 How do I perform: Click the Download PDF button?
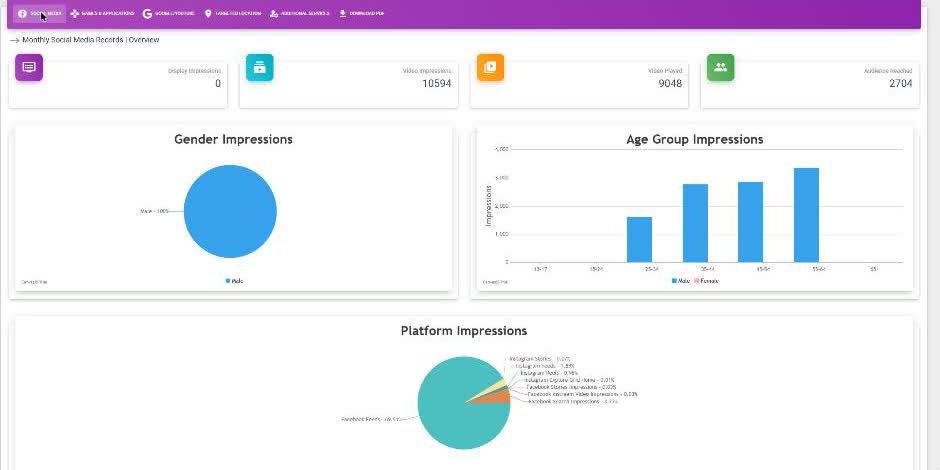(x=361, y=13)
